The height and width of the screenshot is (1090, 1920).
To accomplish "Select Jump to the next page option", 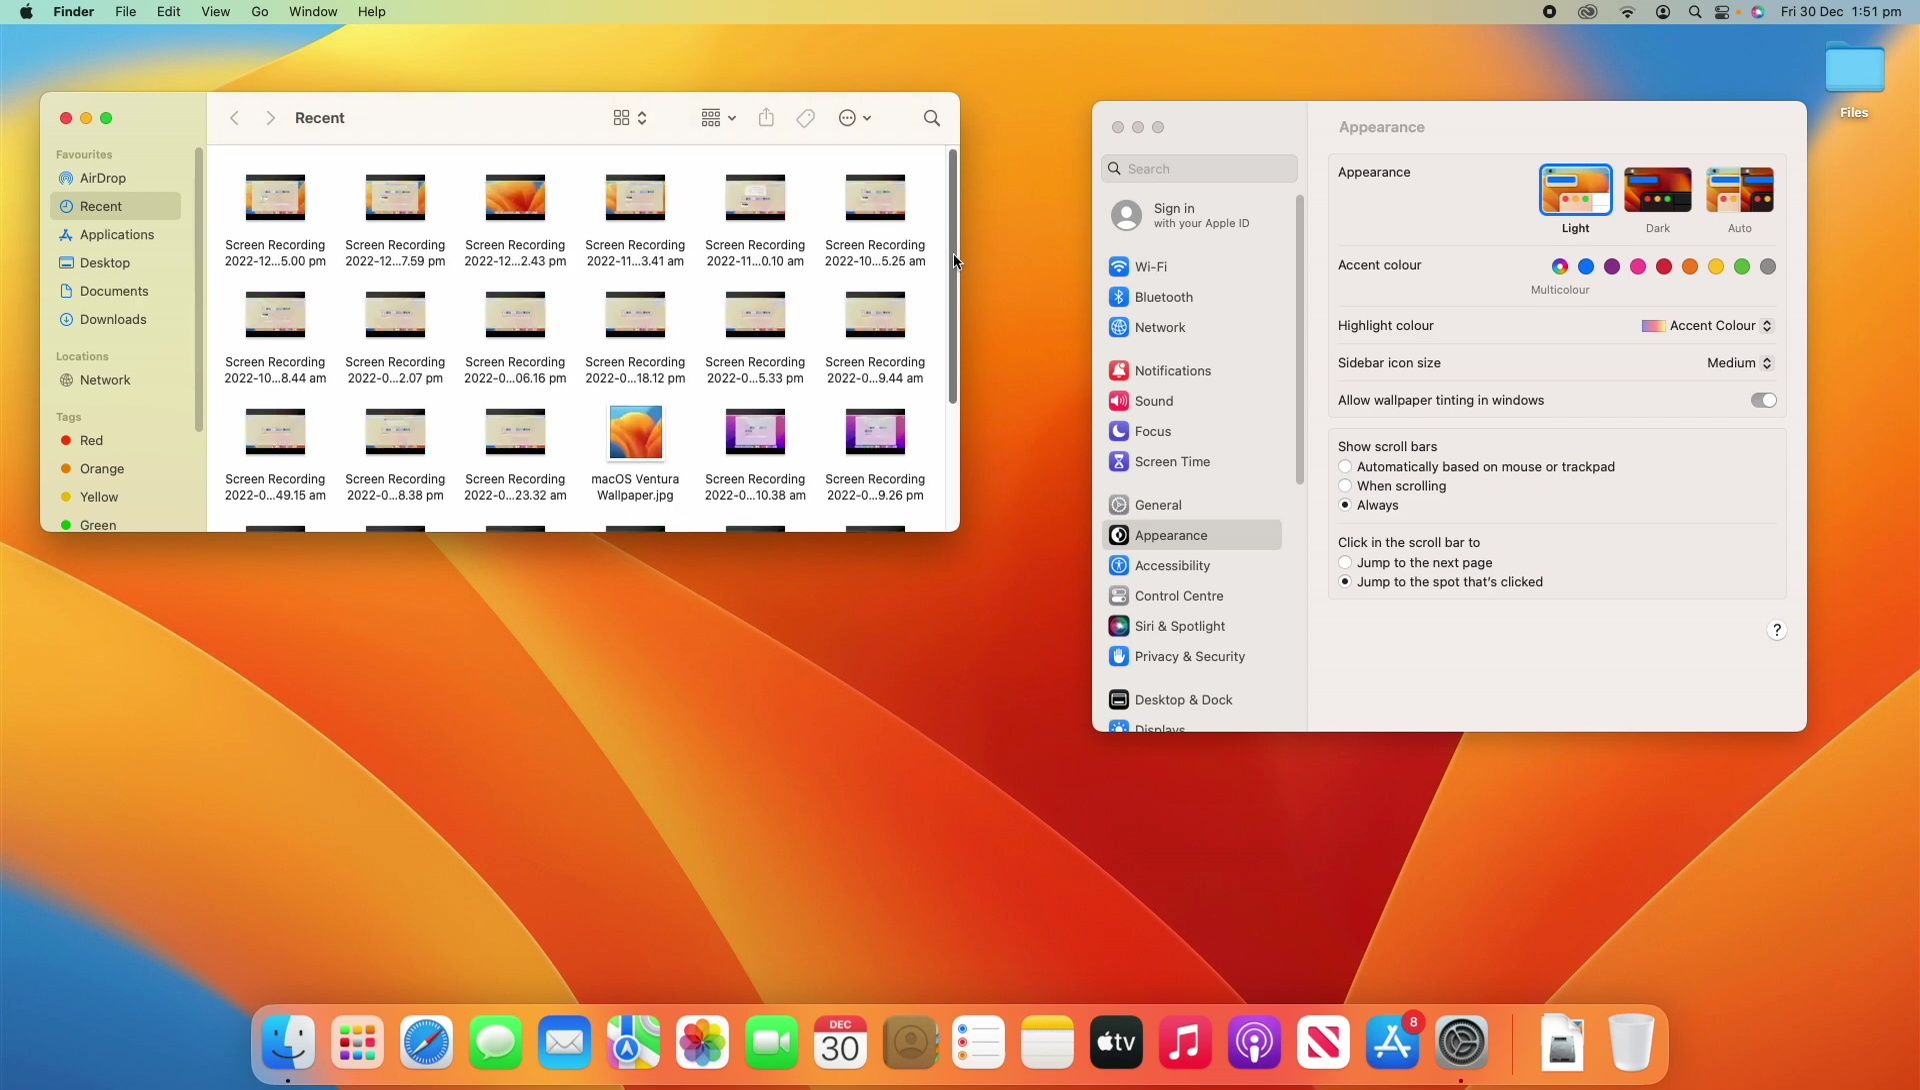I will [x=1345, y=563].
